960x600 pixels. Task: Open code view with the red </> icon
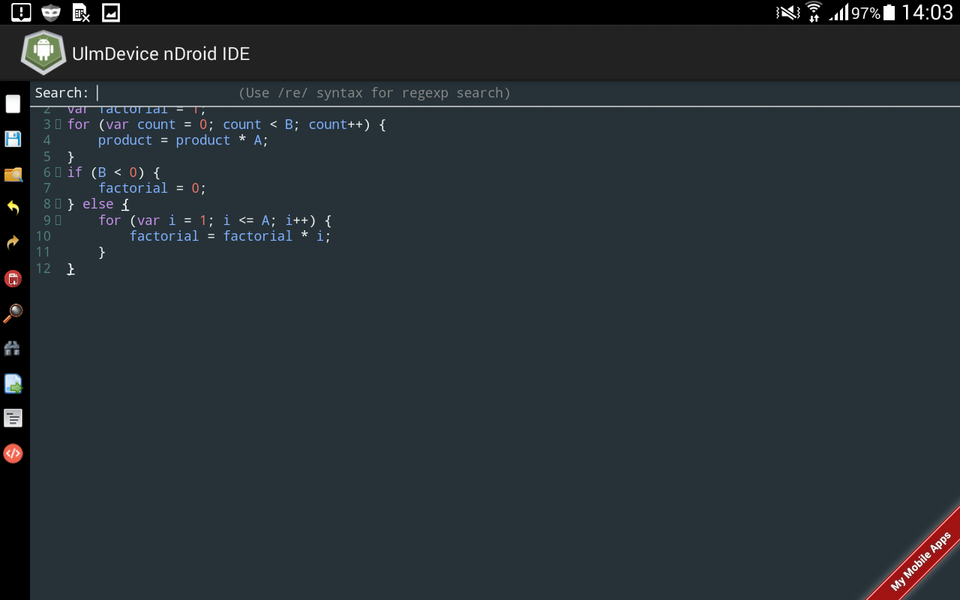point(13,453)
